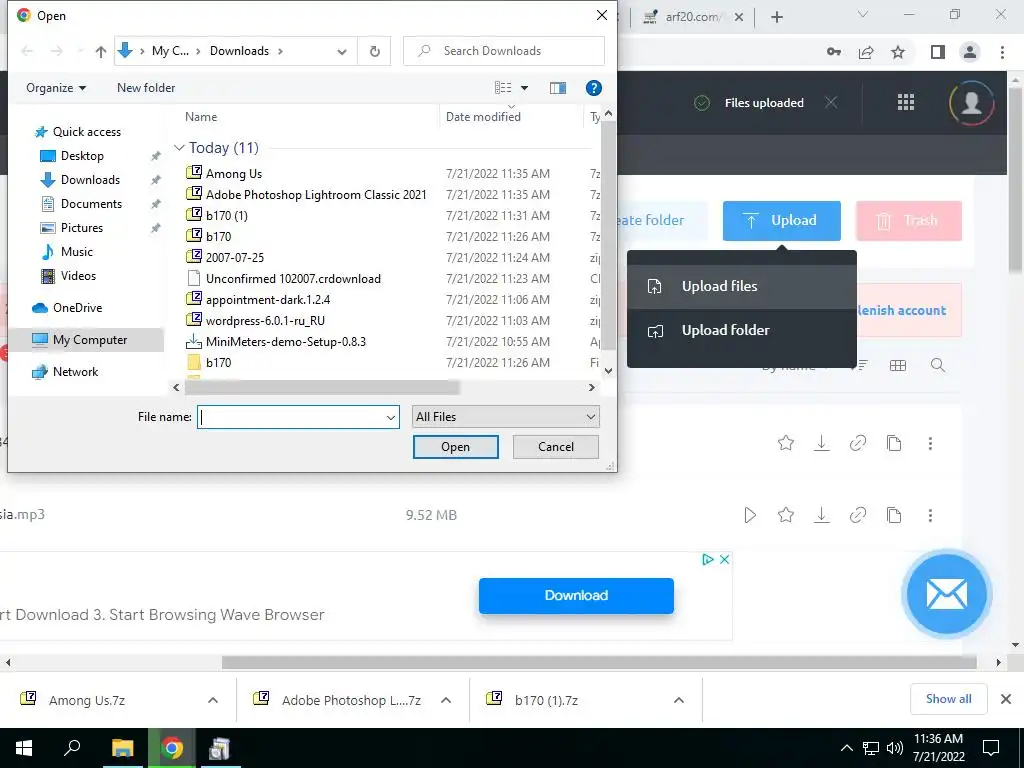
Task: Go up one folder level in Open dialog
Action: 101,51
